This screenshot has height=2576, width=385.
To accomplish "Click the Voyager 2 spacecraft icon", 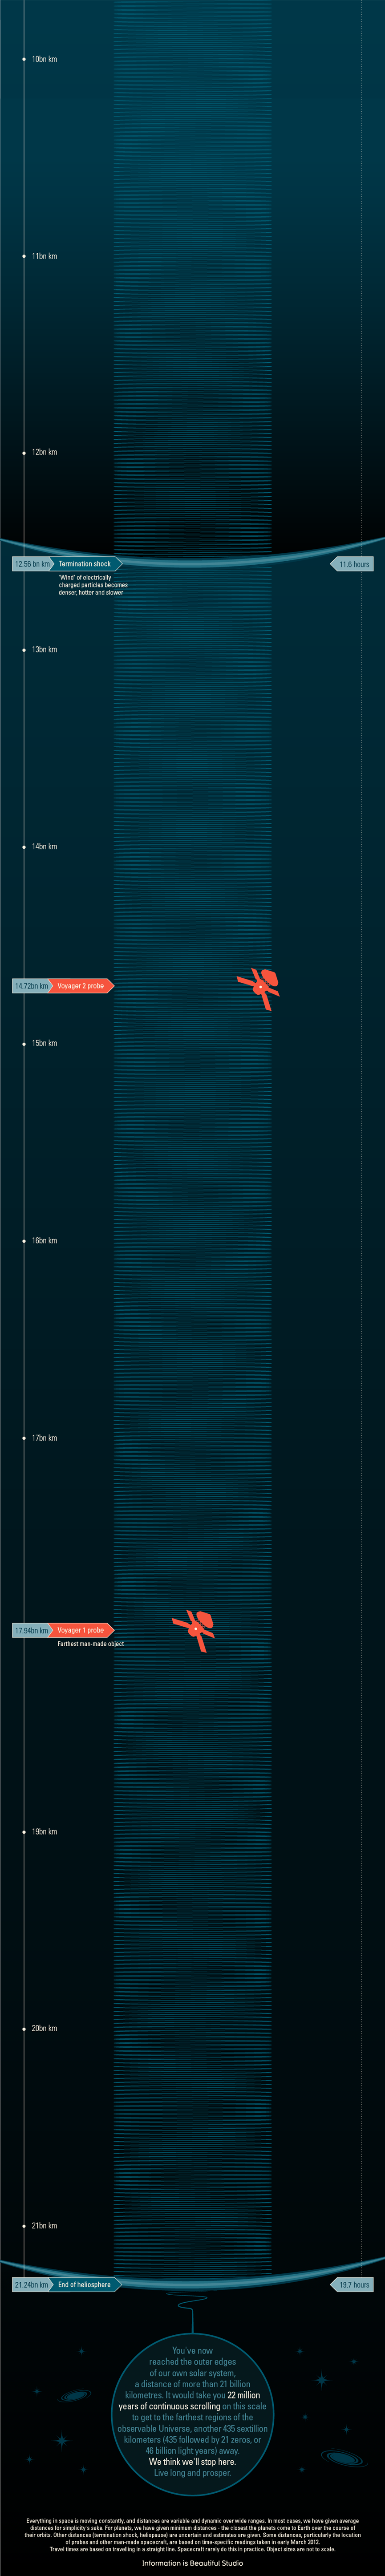I will [259, 987].
